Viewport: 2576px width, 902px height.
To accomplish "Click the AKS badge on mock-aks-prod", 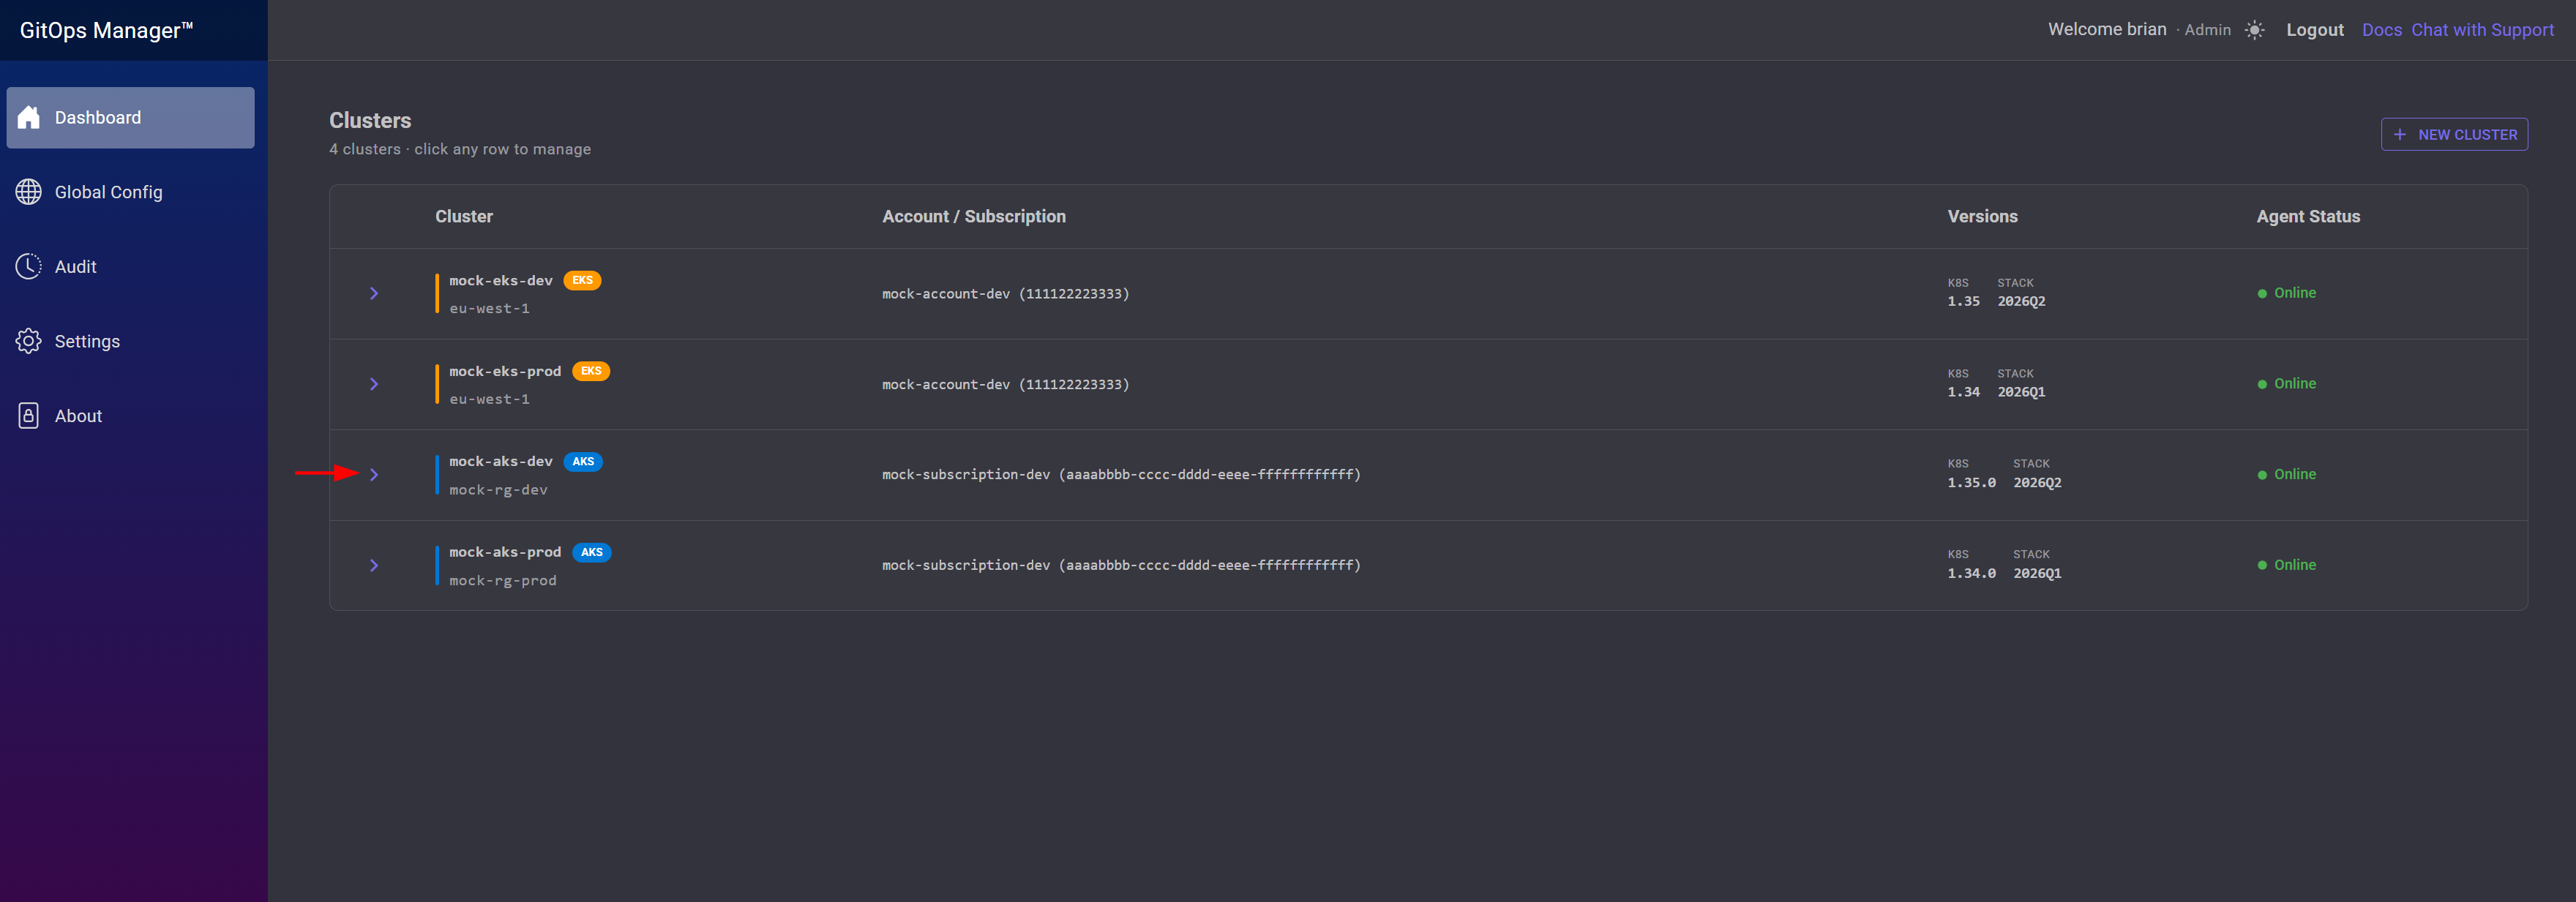I will click(x=592, y=552).
